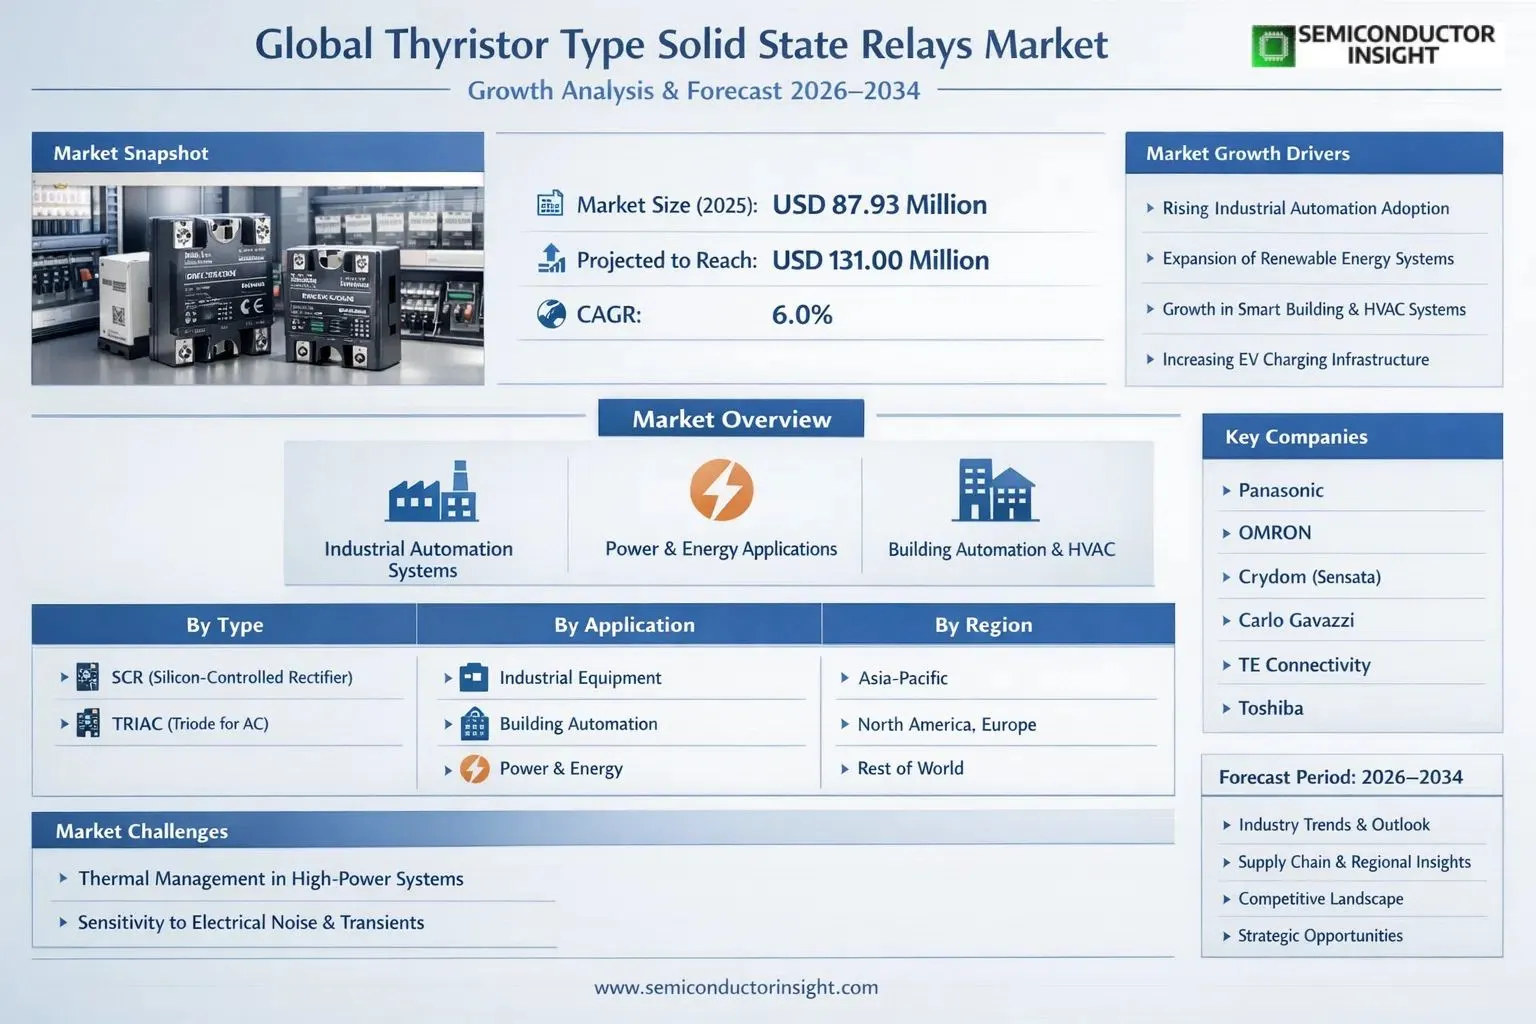Click arrow beside Panasonic

[1227, 490]
